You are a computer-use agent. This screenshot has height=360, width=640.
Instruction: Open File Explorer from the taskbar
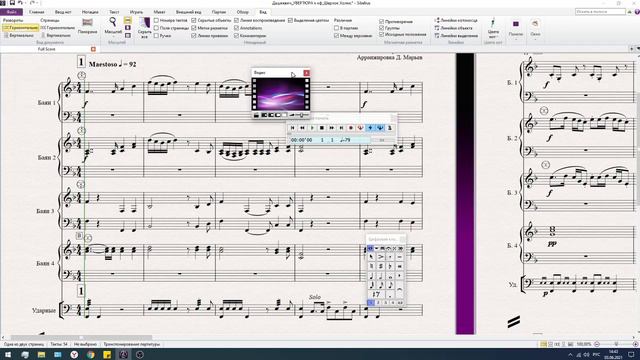point(41,354)
